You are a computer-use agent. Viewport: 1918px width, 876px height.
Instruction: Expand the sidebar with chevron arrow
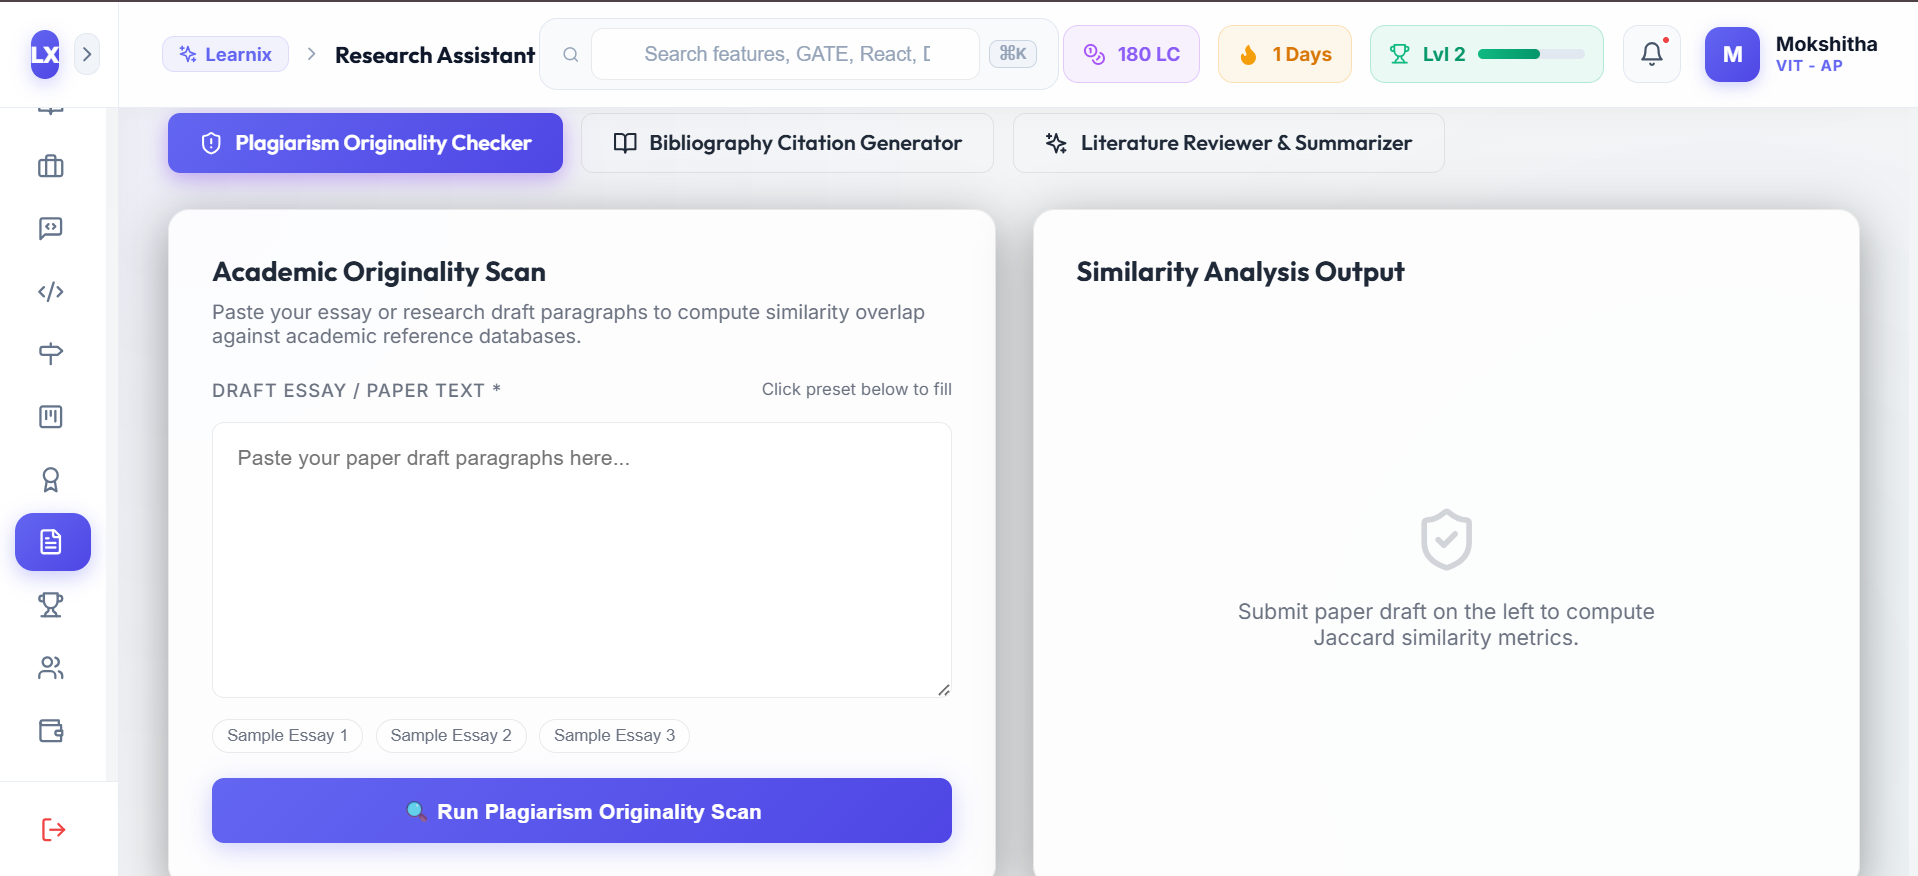coord(87,54)
